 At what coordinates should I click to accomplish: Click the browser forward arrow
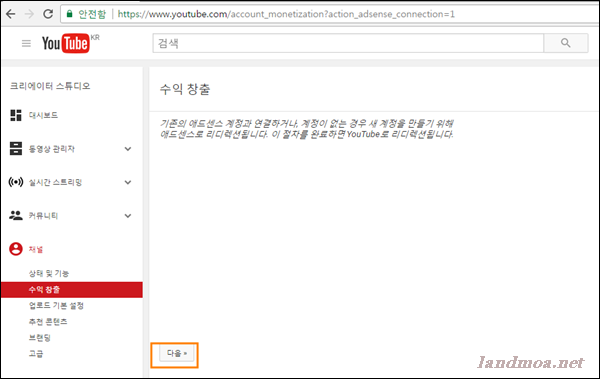(x=29, y=14)
